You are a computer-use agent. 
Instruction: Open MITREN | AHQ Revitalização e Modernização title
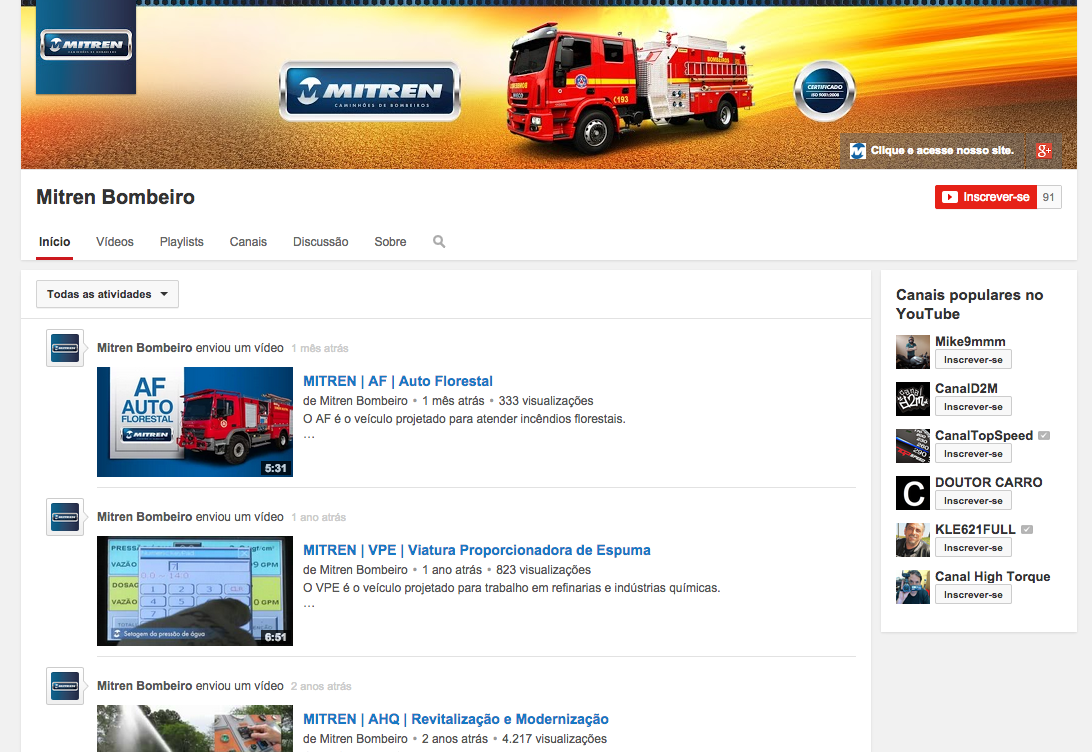pyautogui.click(x=455, y=719)
